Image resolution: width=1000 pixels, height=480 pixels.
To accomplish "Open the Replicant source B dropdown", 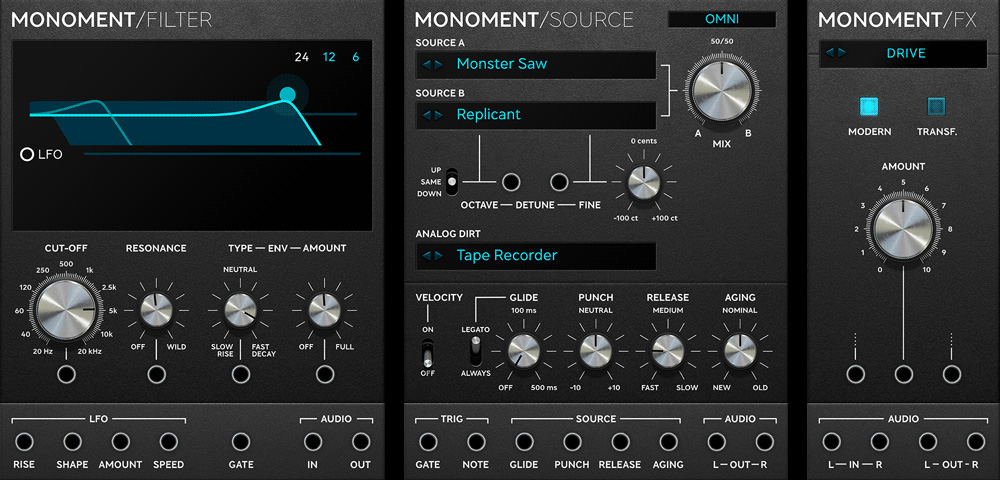I will (x=536, y=115).
